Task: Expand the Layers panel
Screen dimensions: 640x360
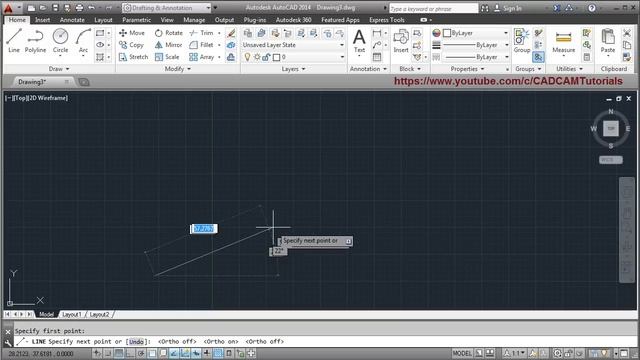Action: pos(293,69)
